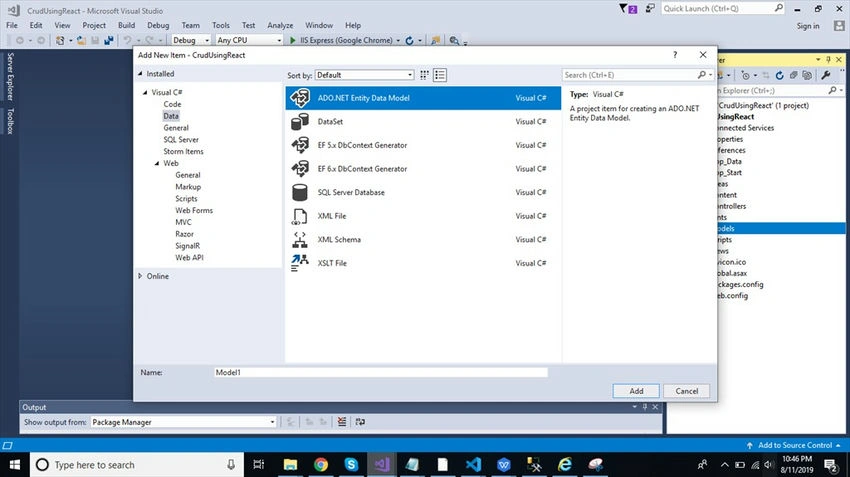
Task: Click the Add button
Action: tap(636, 391)
